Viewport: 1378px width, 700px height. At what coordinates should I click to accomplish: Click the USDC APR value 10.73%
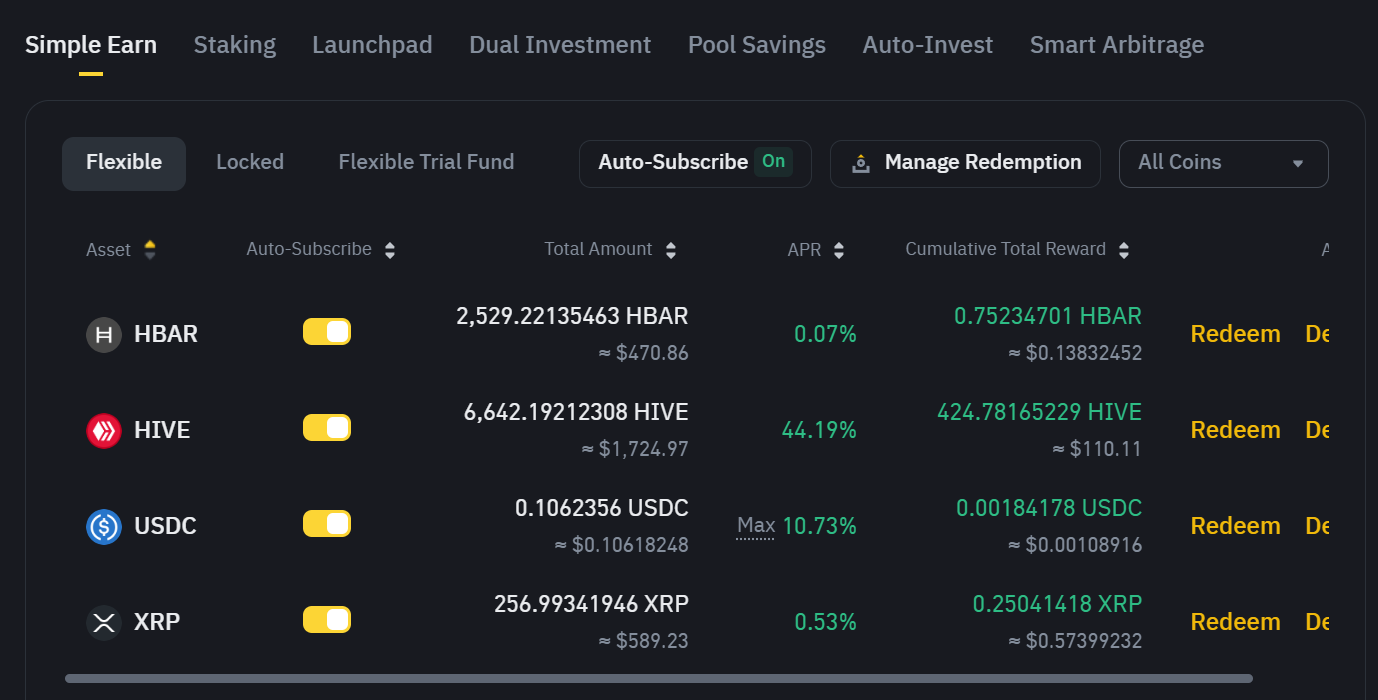click(x=819, y=526)
